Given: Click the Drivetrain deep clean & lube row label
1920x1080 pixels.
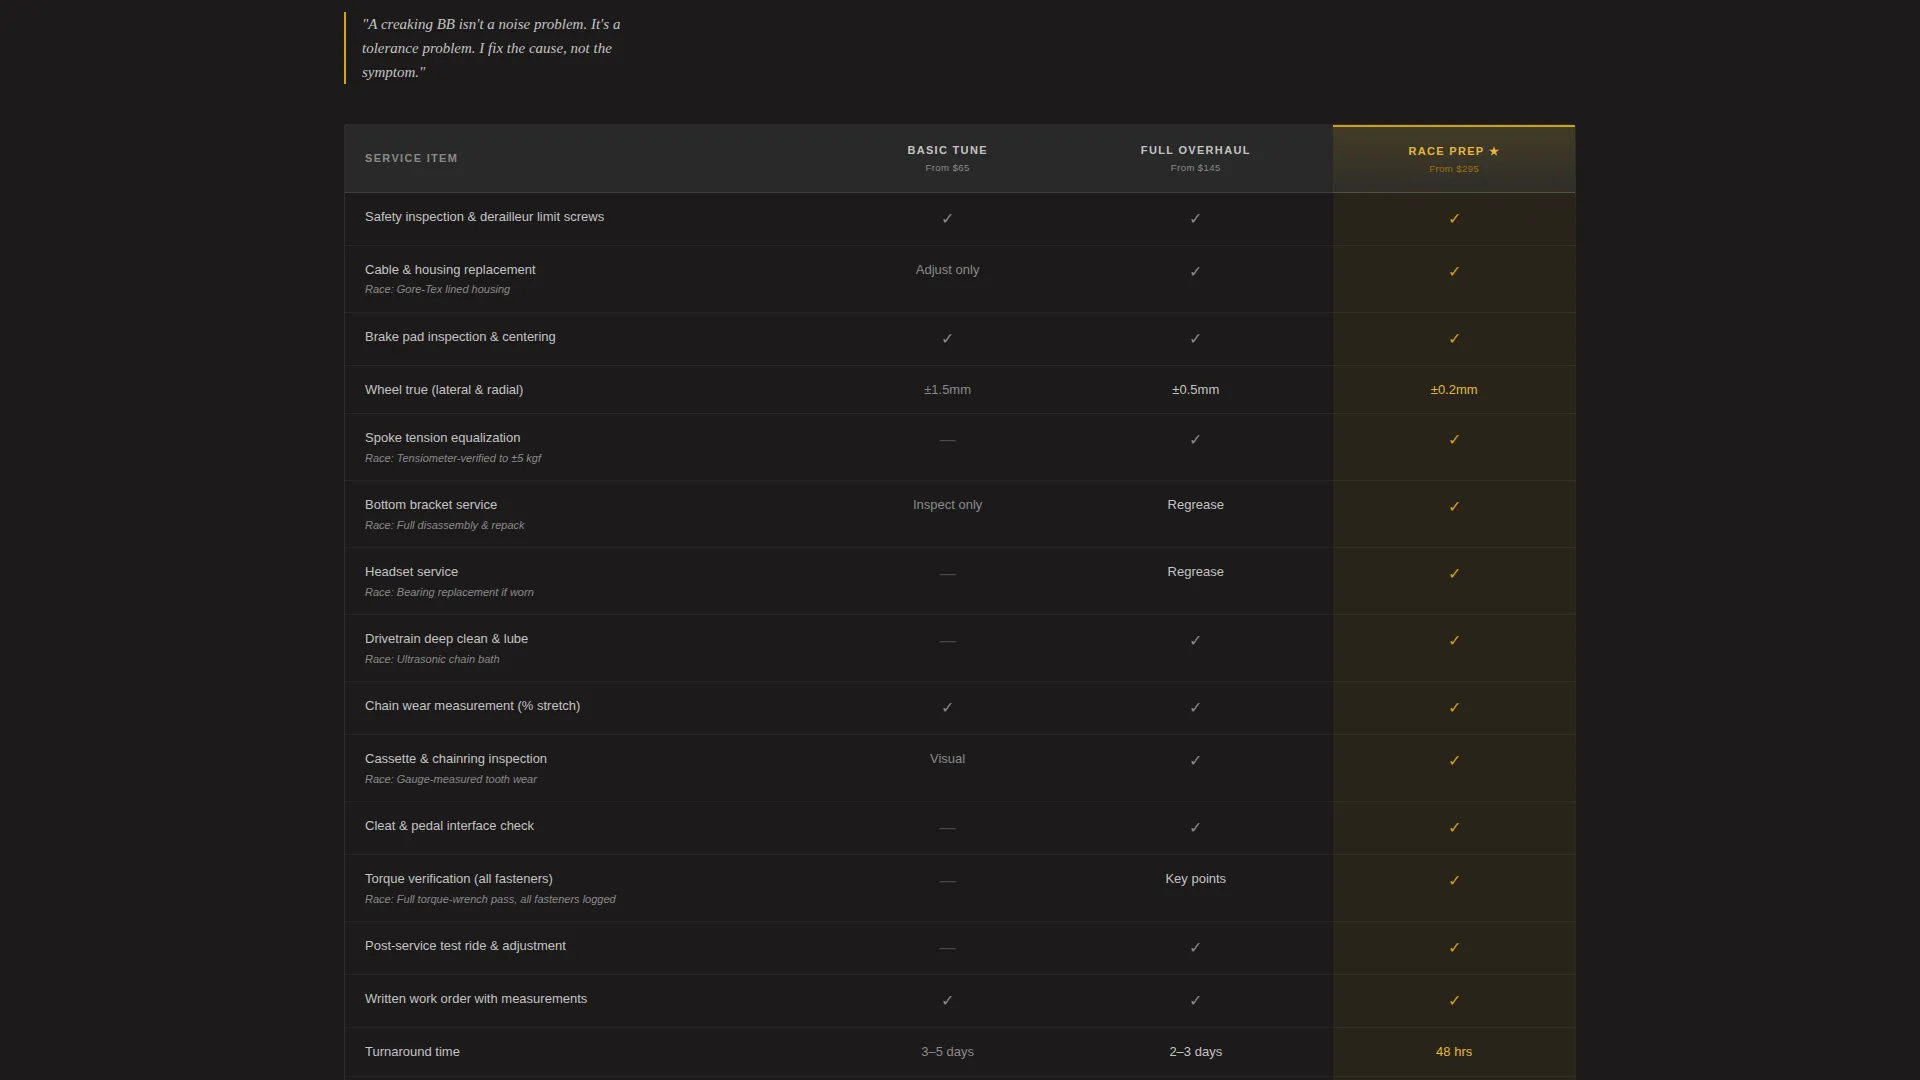Looking at the screenshot, I should click(x=446, y=639).
